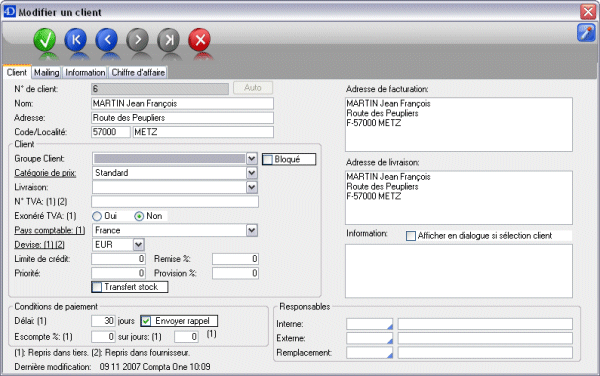This screenshot has height=376, width=600.
Task: Click the Information notes text area
Action: coord(459,271)
